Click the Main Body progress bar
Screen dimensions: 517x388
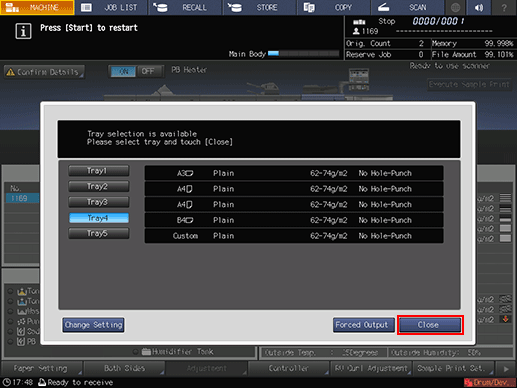coord(303,53)
